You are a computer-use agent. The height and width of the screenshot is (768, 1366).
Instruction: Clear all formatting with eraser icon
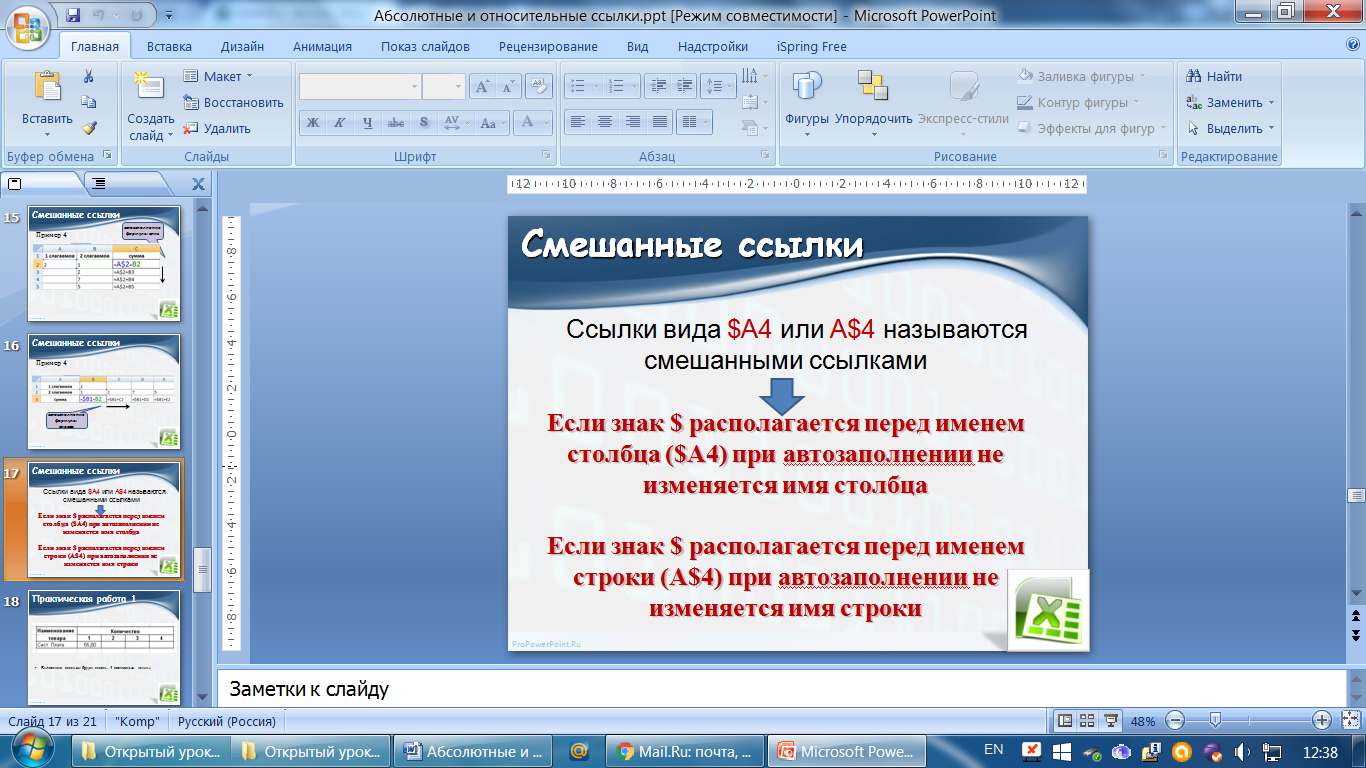[539, 87]
